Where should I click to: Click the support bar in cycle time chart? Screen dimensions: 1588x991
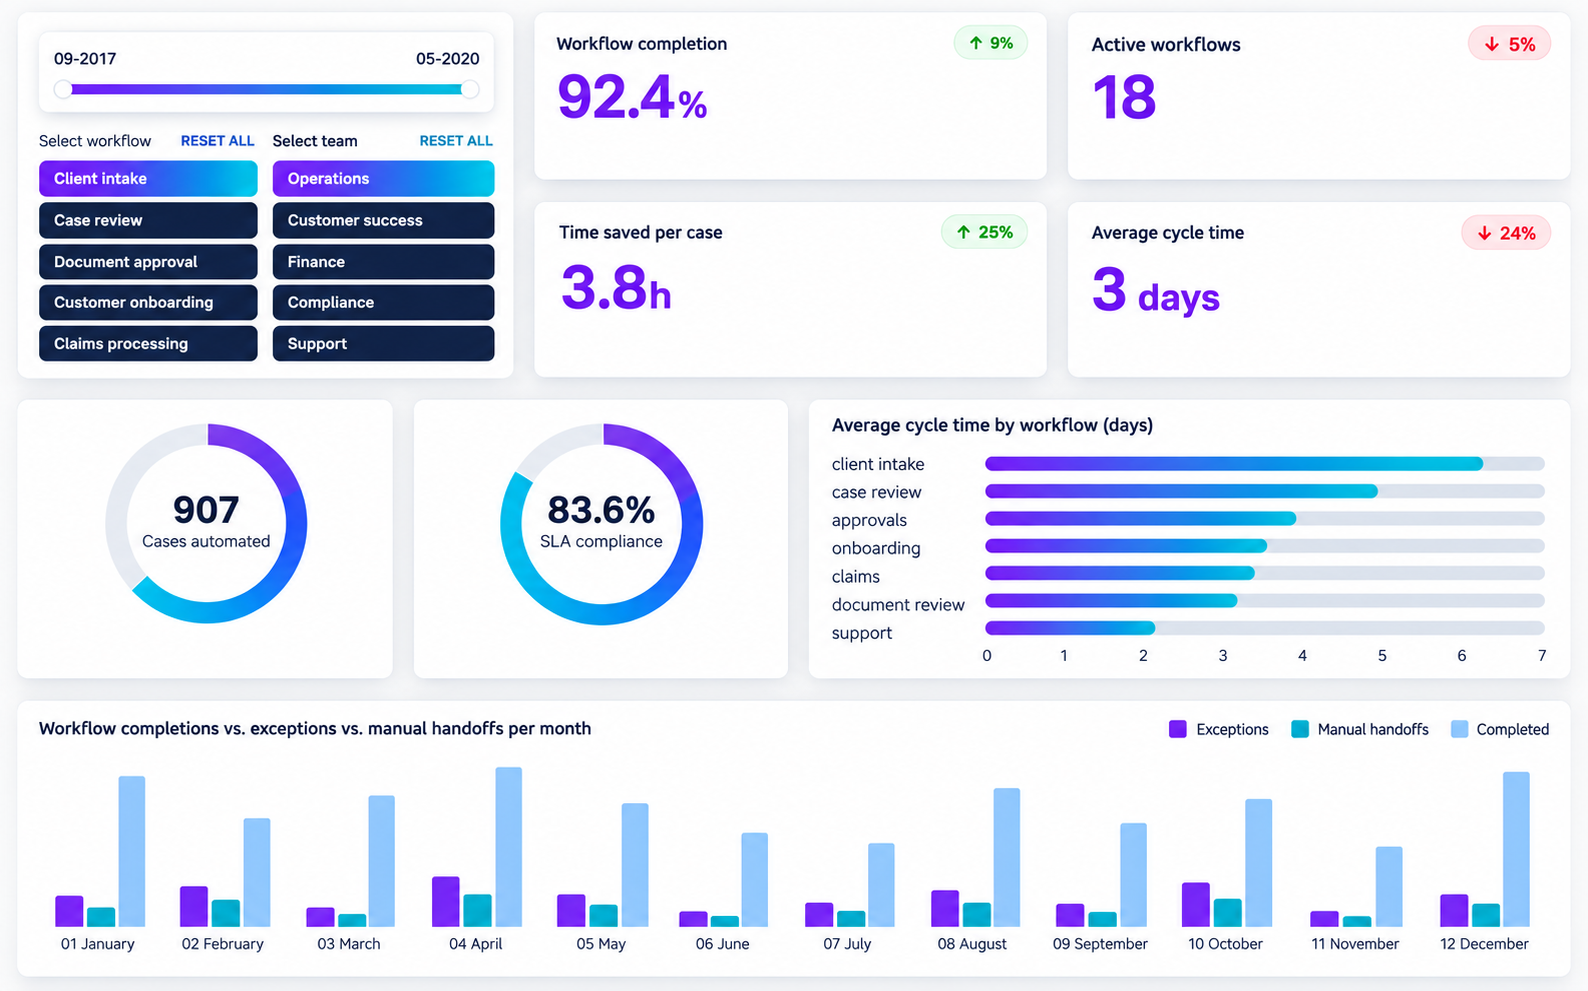[x=1070, y=628]
